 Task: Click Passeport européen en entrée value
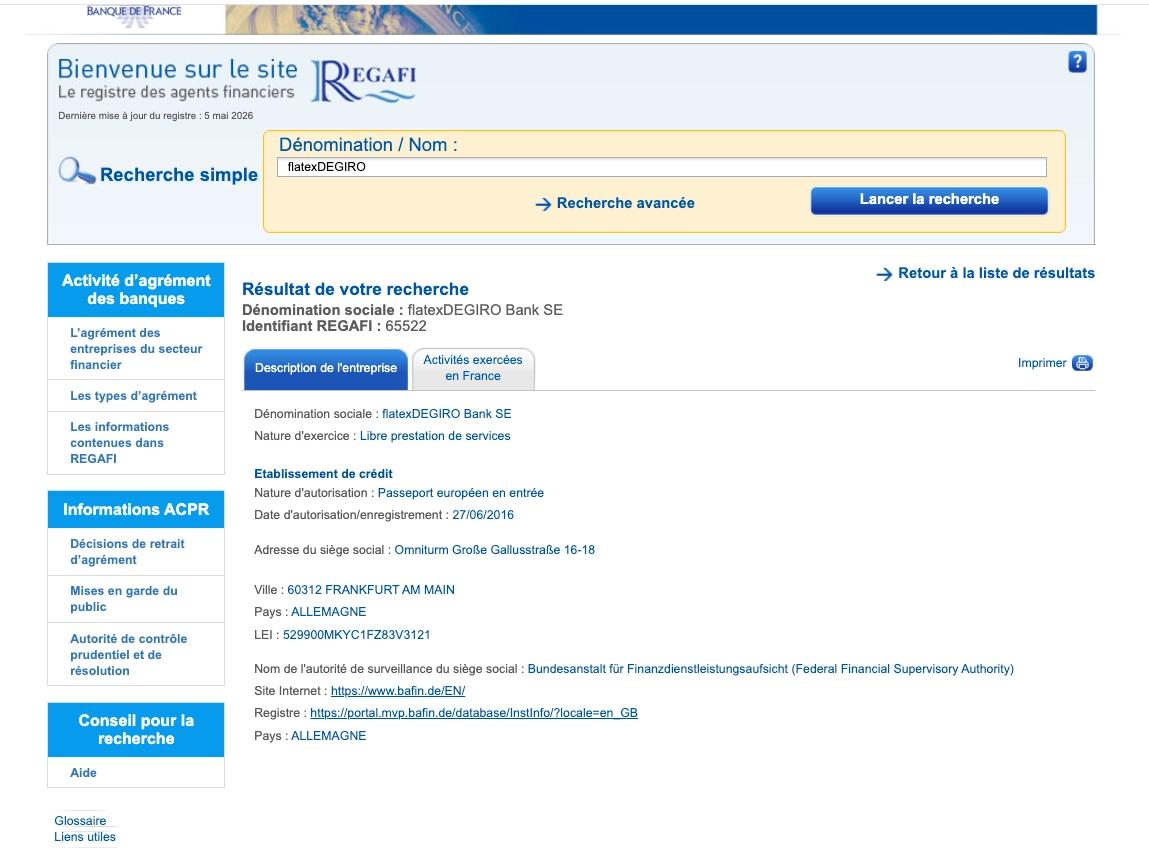tap(460, 493)
